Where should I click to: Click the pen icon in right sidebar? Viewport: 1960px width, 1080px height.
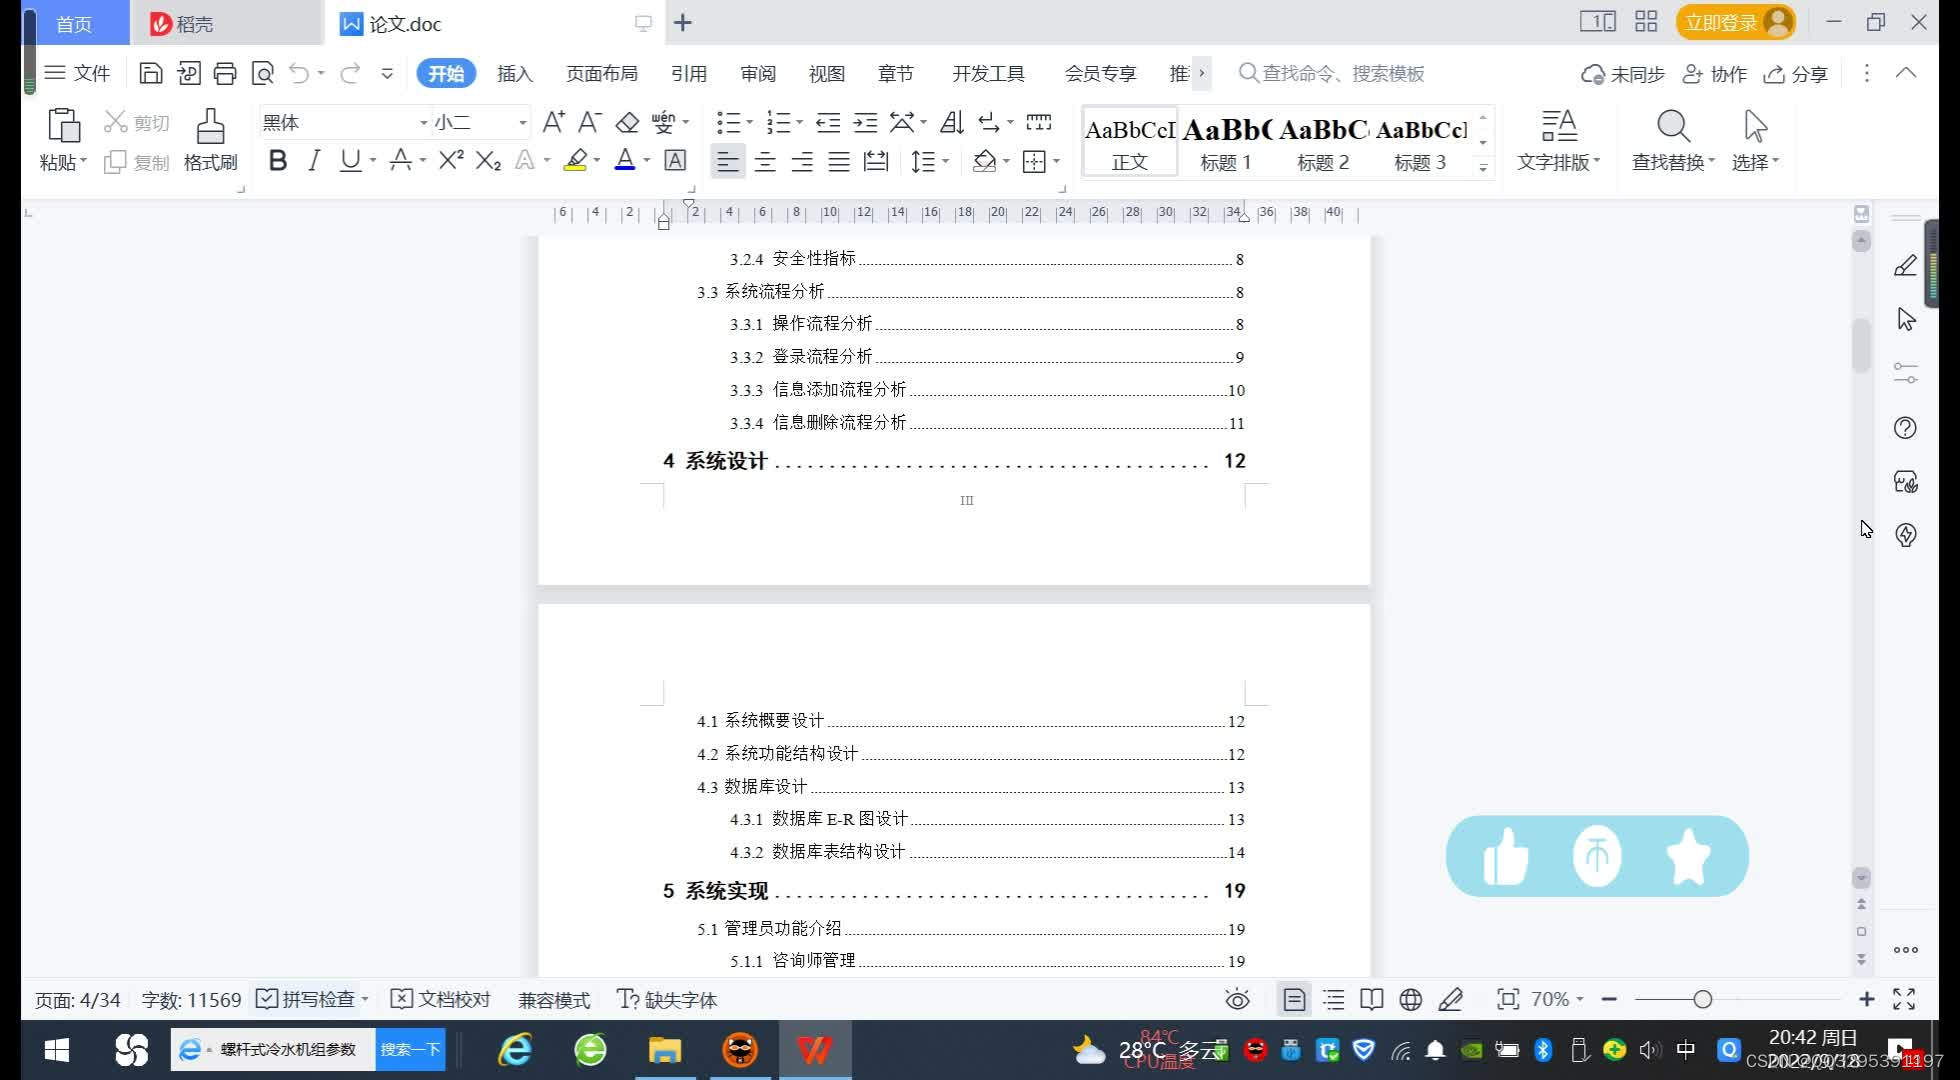pyautogui.click(x=1905, y=266)
